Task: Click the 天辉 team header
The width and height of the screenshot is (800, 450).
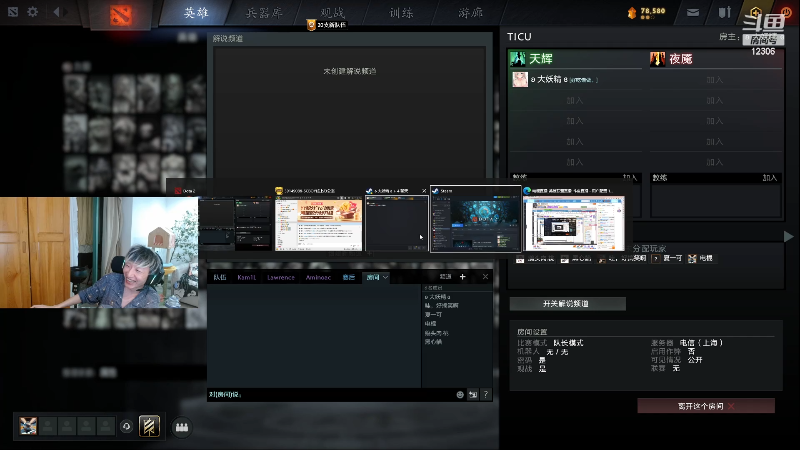Action: tap(575, 59)
